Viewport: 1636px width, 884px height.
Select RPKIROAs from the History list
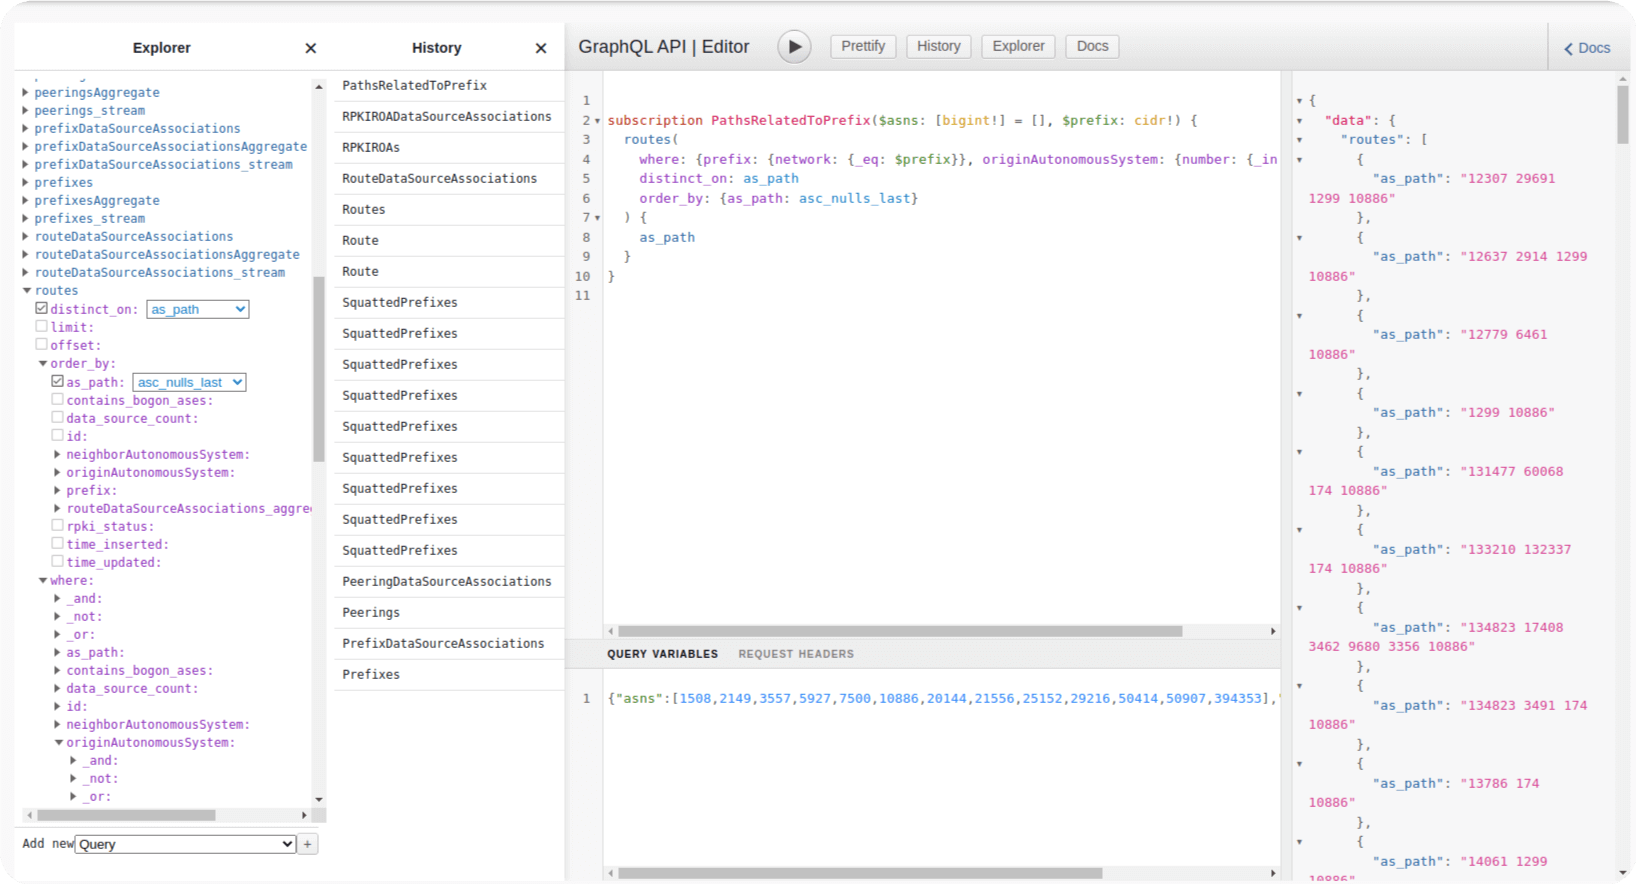coord(371,147)
